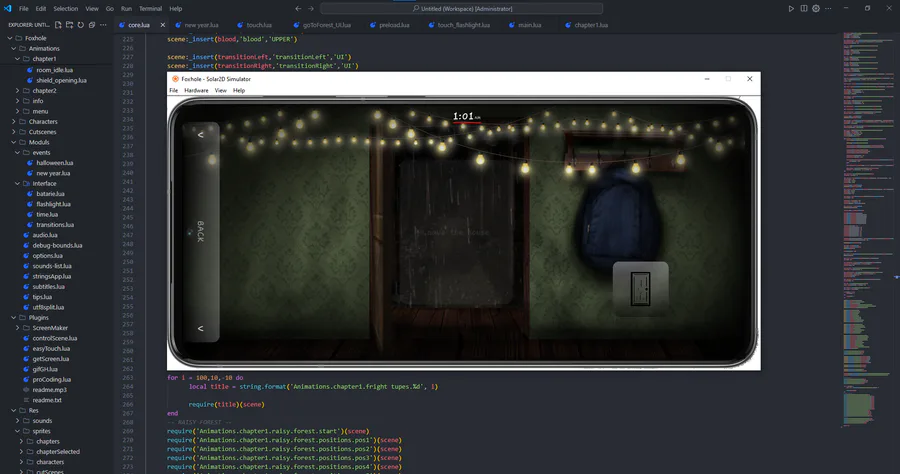900x474 pixels.
Task: Open the Selection menu
Action: pyautogui.click(x=65, y=9)
